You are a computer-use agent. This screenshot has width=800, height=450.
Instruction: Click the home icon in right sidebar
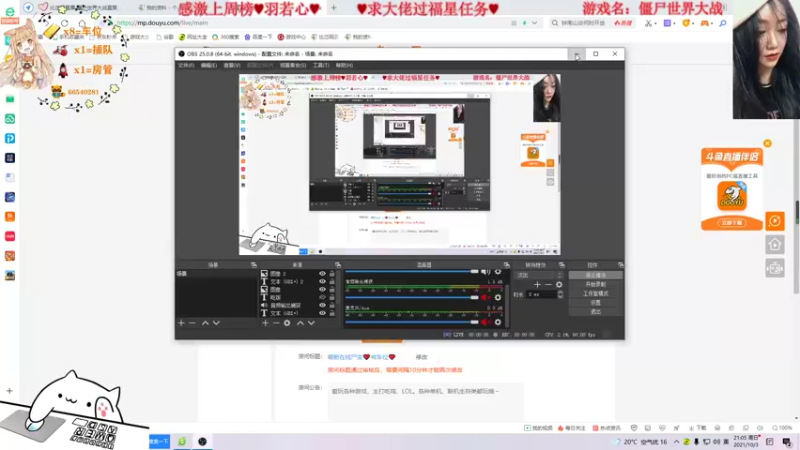point(774,245)
